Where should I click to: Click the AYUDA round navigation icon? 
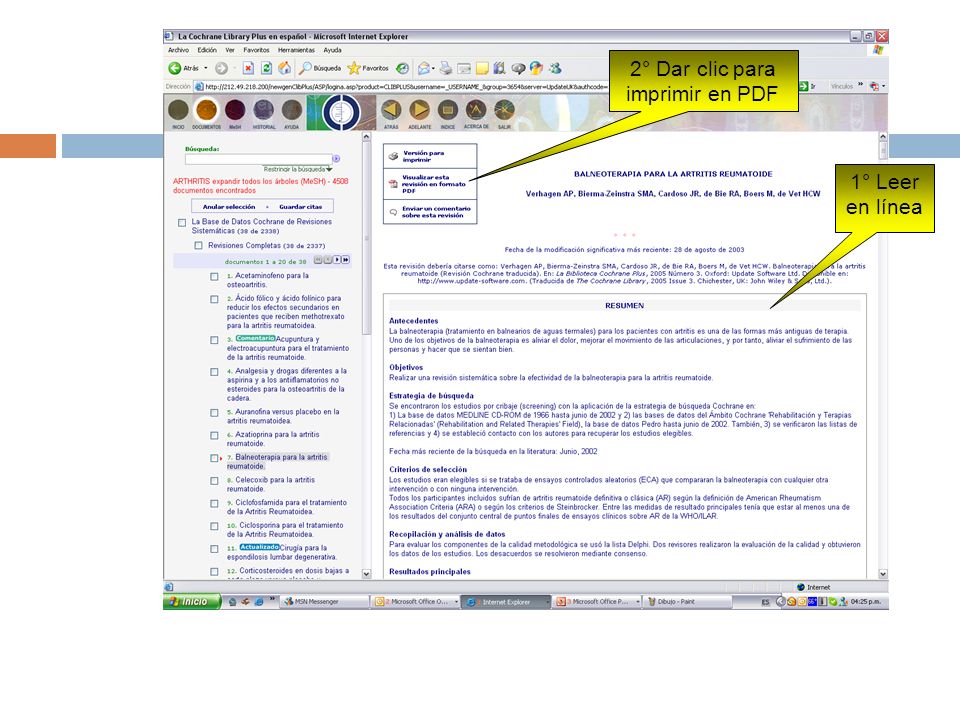291,111
